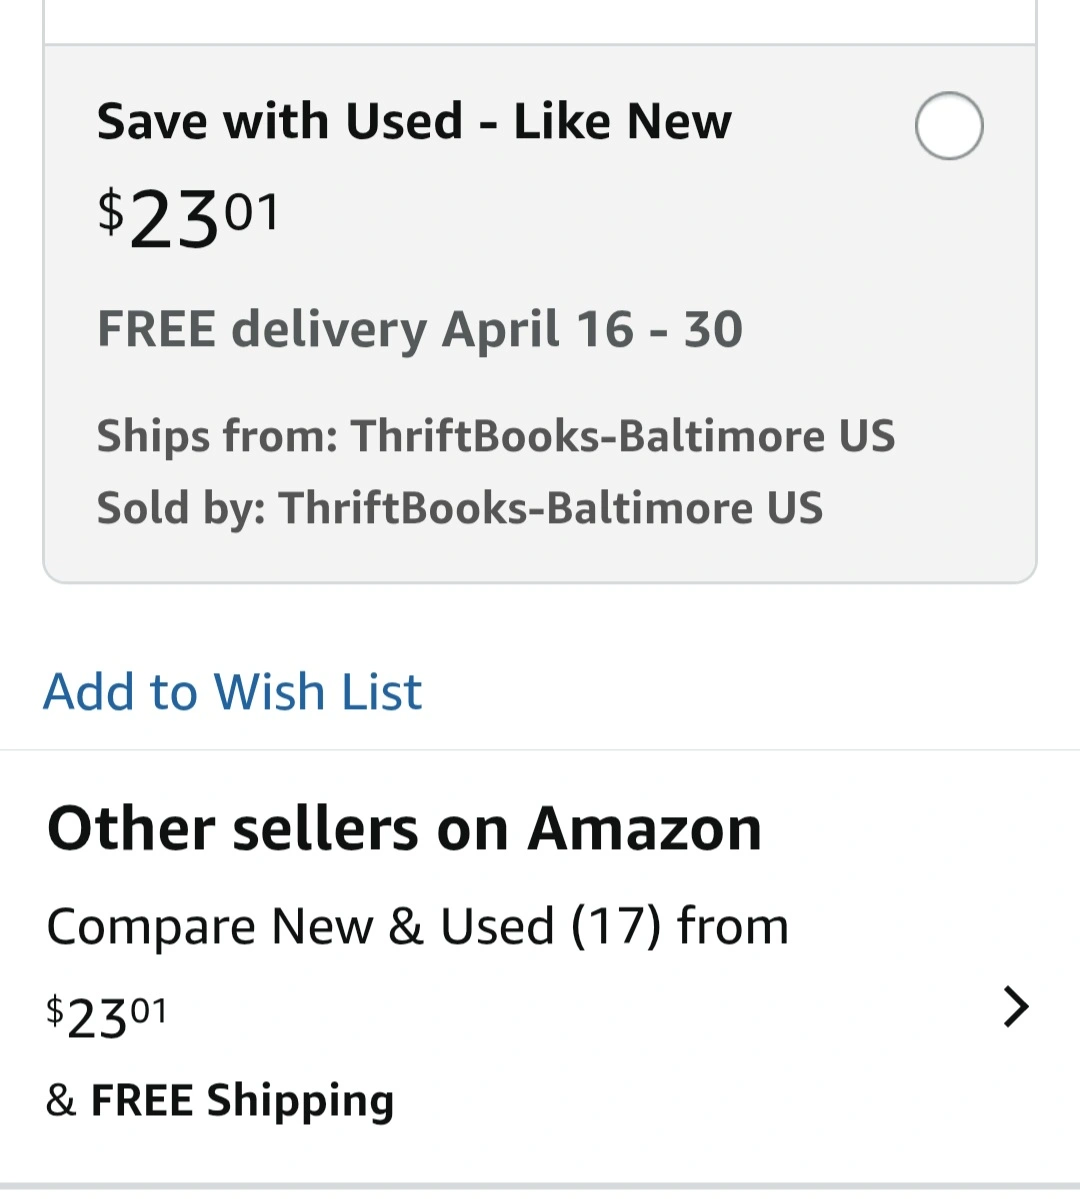Tap the dollar sign of the used price
This screenshot has width=1080, height=1199.
pos(110,212)
